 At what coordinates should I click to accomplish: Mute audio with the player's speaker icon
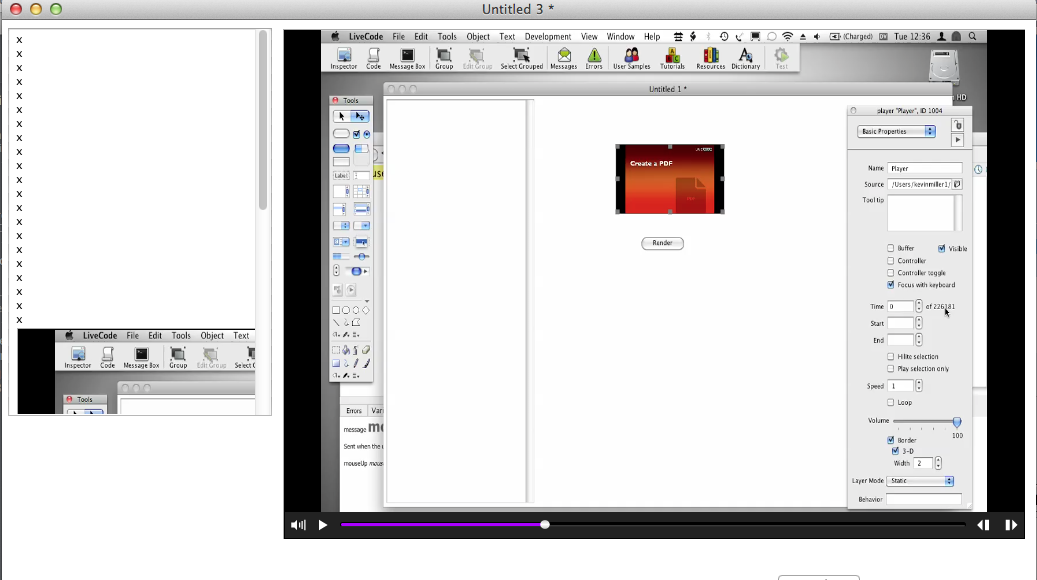point(298,525)
